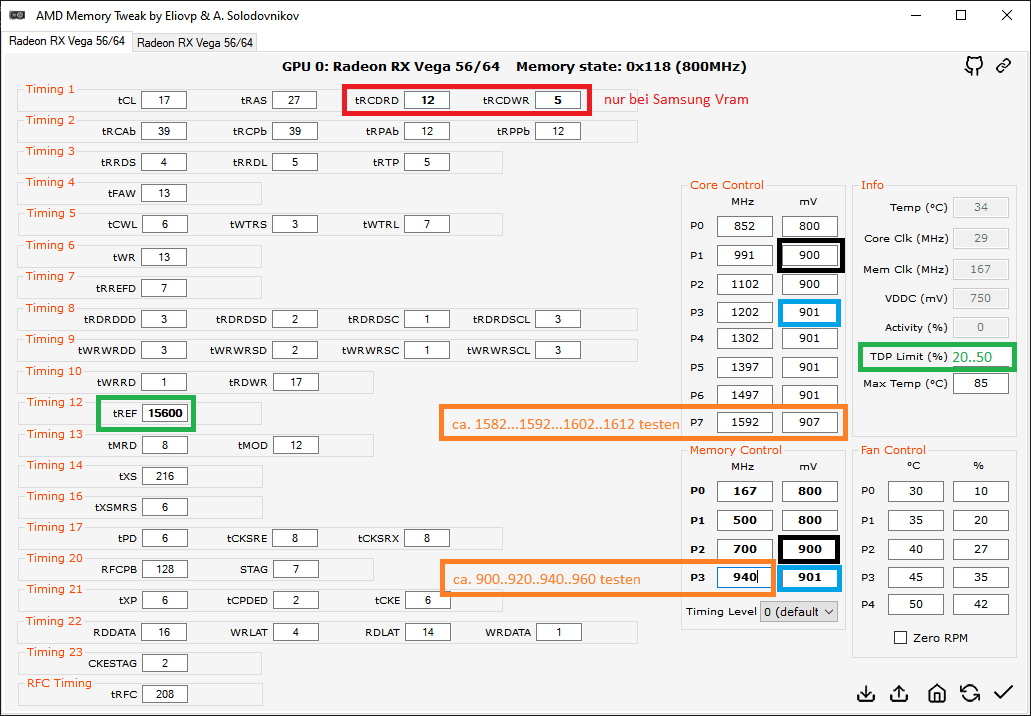Click Memory Control P3 MHz field 940
1031x716 pixels.
click(x=744, y=577)
